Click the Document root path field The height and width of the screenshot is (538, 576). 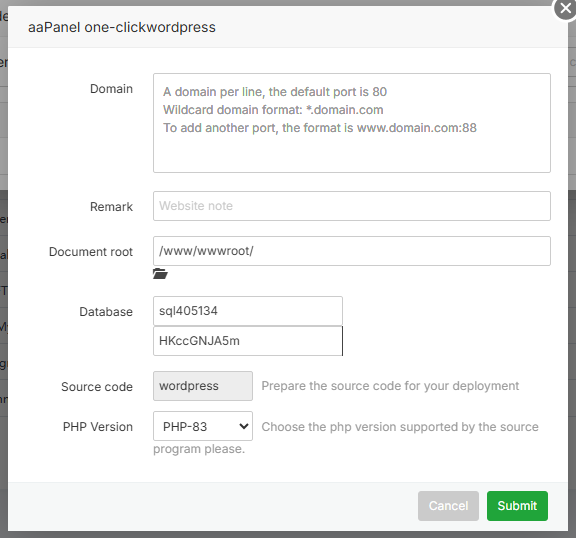tap(352, 251)
